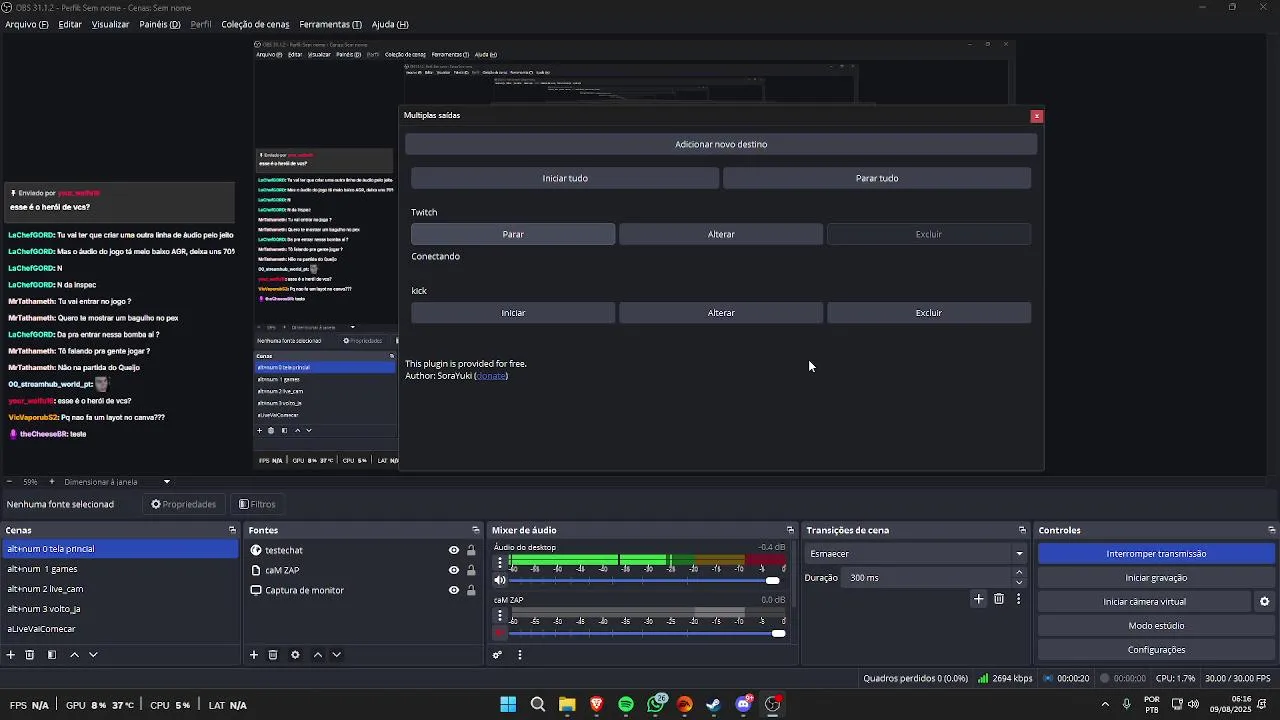Decrease transition duration stepper down
The width and height of the screenshot is (1280, 720).
coord(1019,582)
